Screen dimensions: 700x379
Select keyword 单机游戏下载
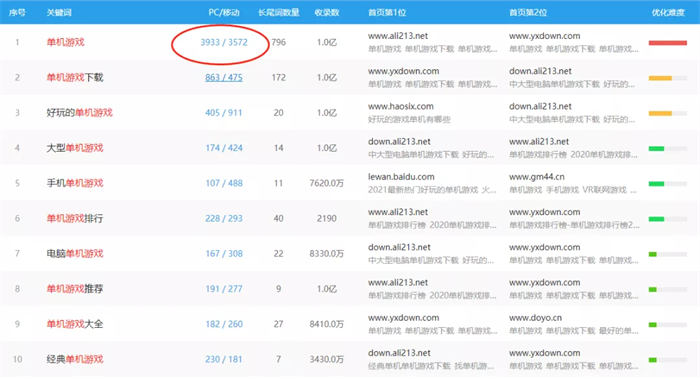[75, 78]
